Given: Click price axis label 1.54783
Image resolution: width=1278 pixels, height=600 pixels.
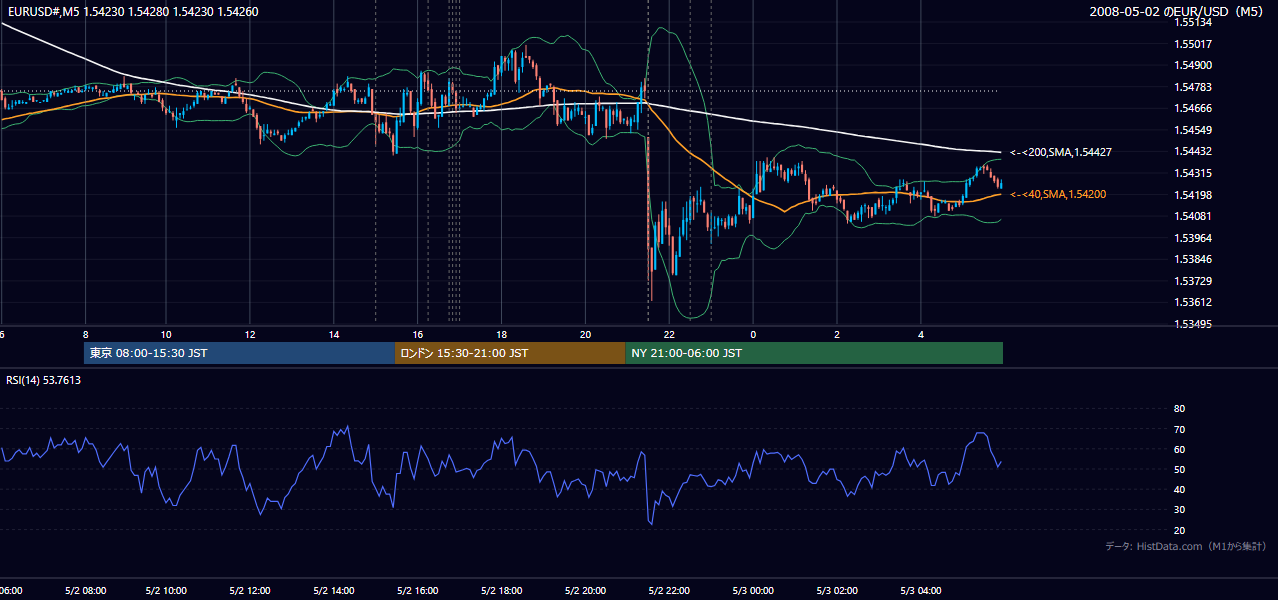Looking at the screenshot, I should (x=1194, y=87).
